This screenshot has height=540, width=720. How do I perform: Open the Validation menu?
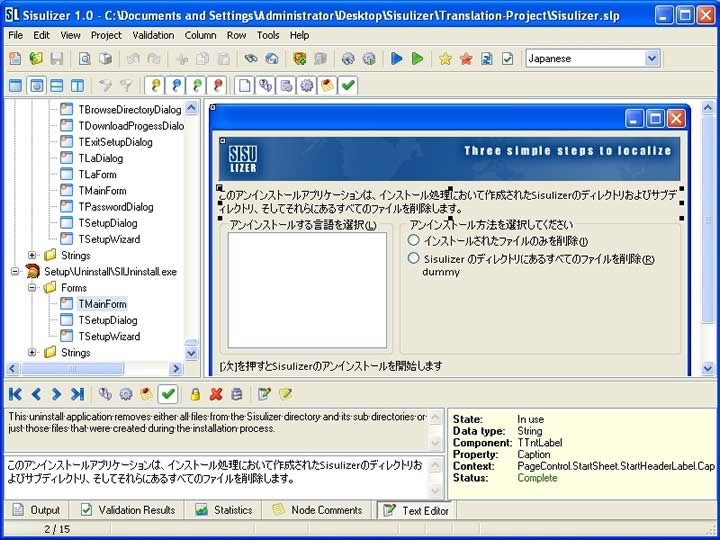[153, 35]
